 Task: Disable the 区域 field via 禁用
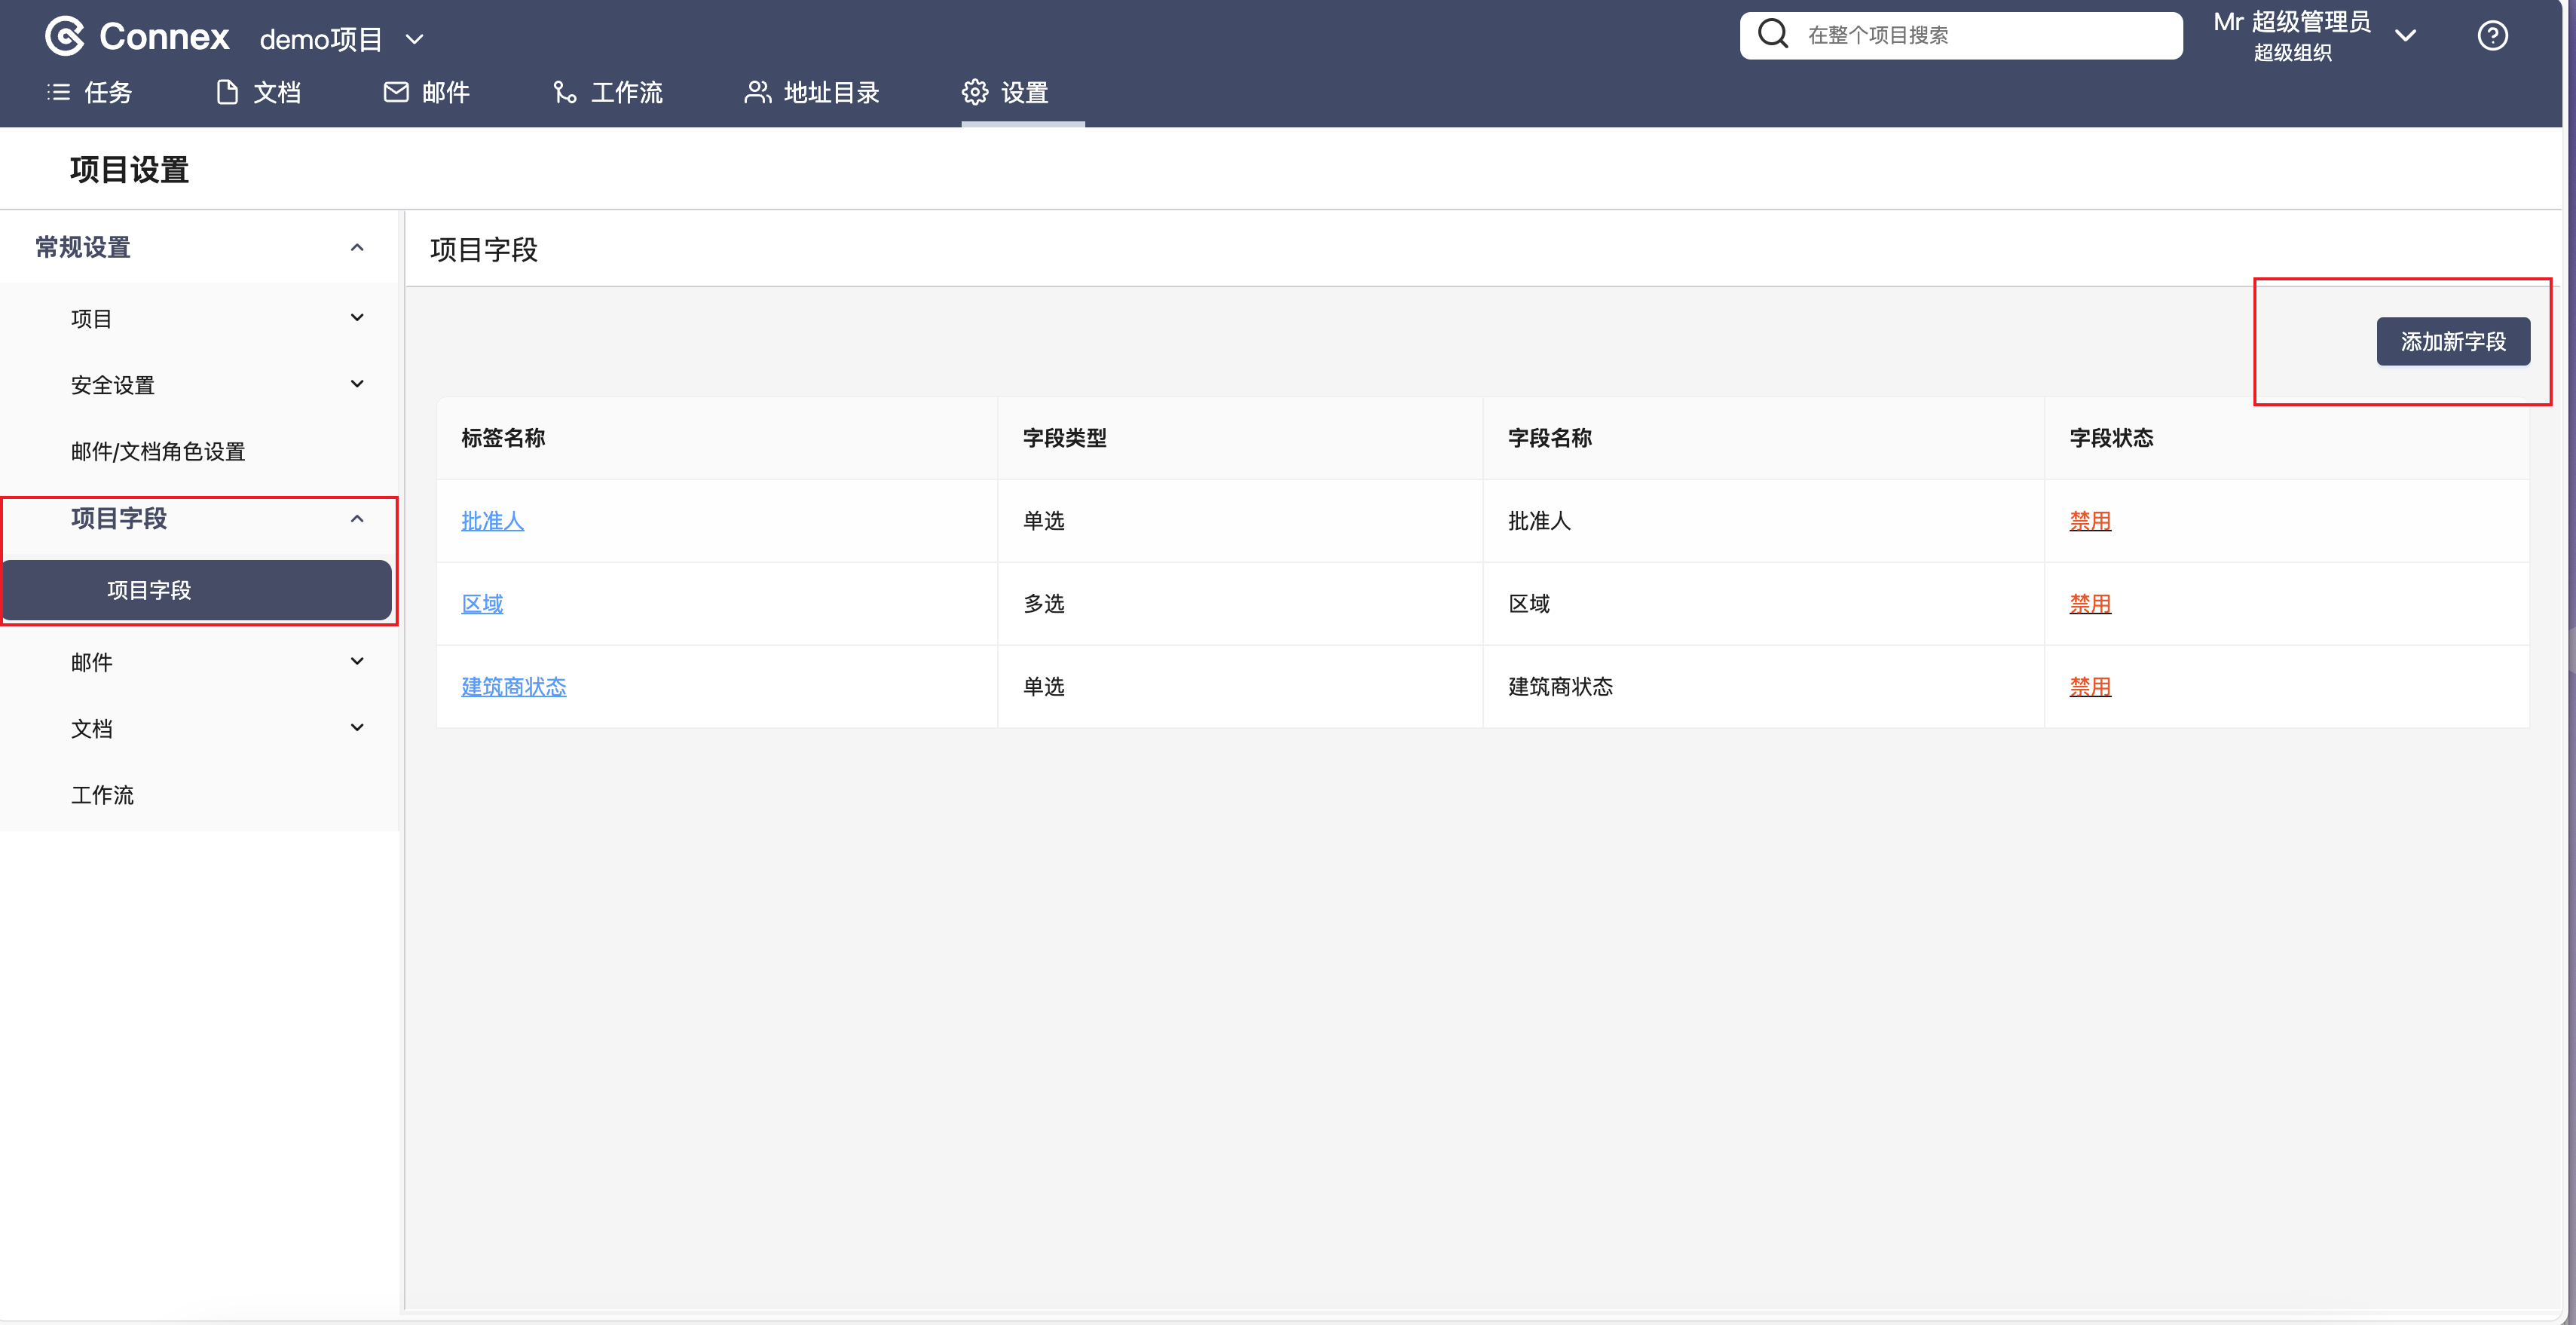tap(2090, 604)
